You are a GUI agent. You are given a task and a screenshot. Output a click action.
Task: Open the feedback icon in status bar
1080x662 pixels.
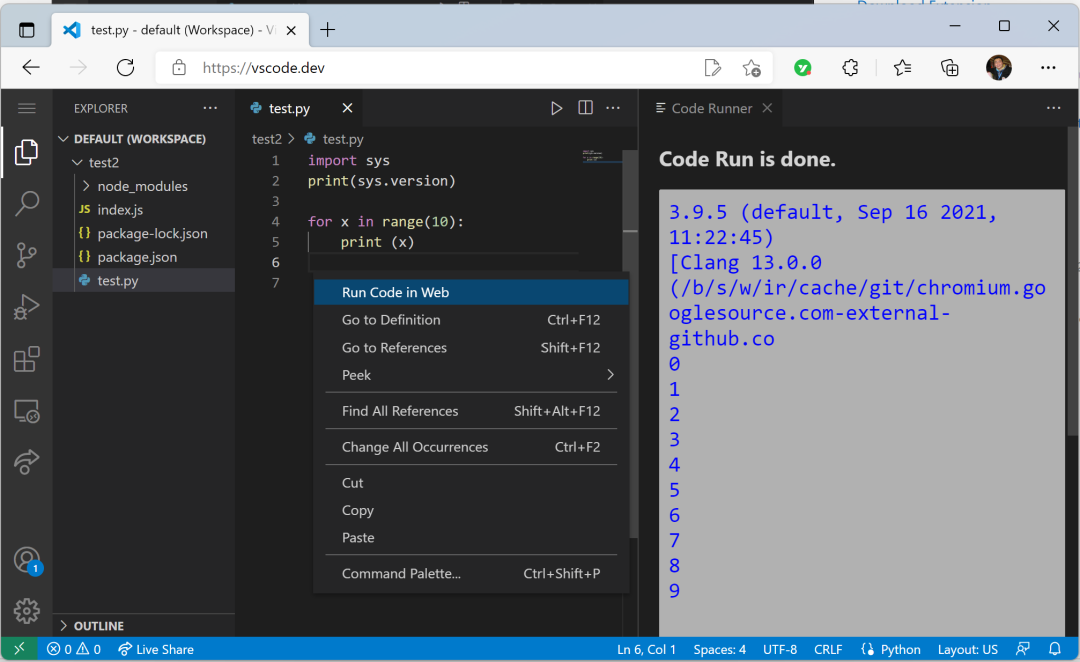(x=1023, y=649)
